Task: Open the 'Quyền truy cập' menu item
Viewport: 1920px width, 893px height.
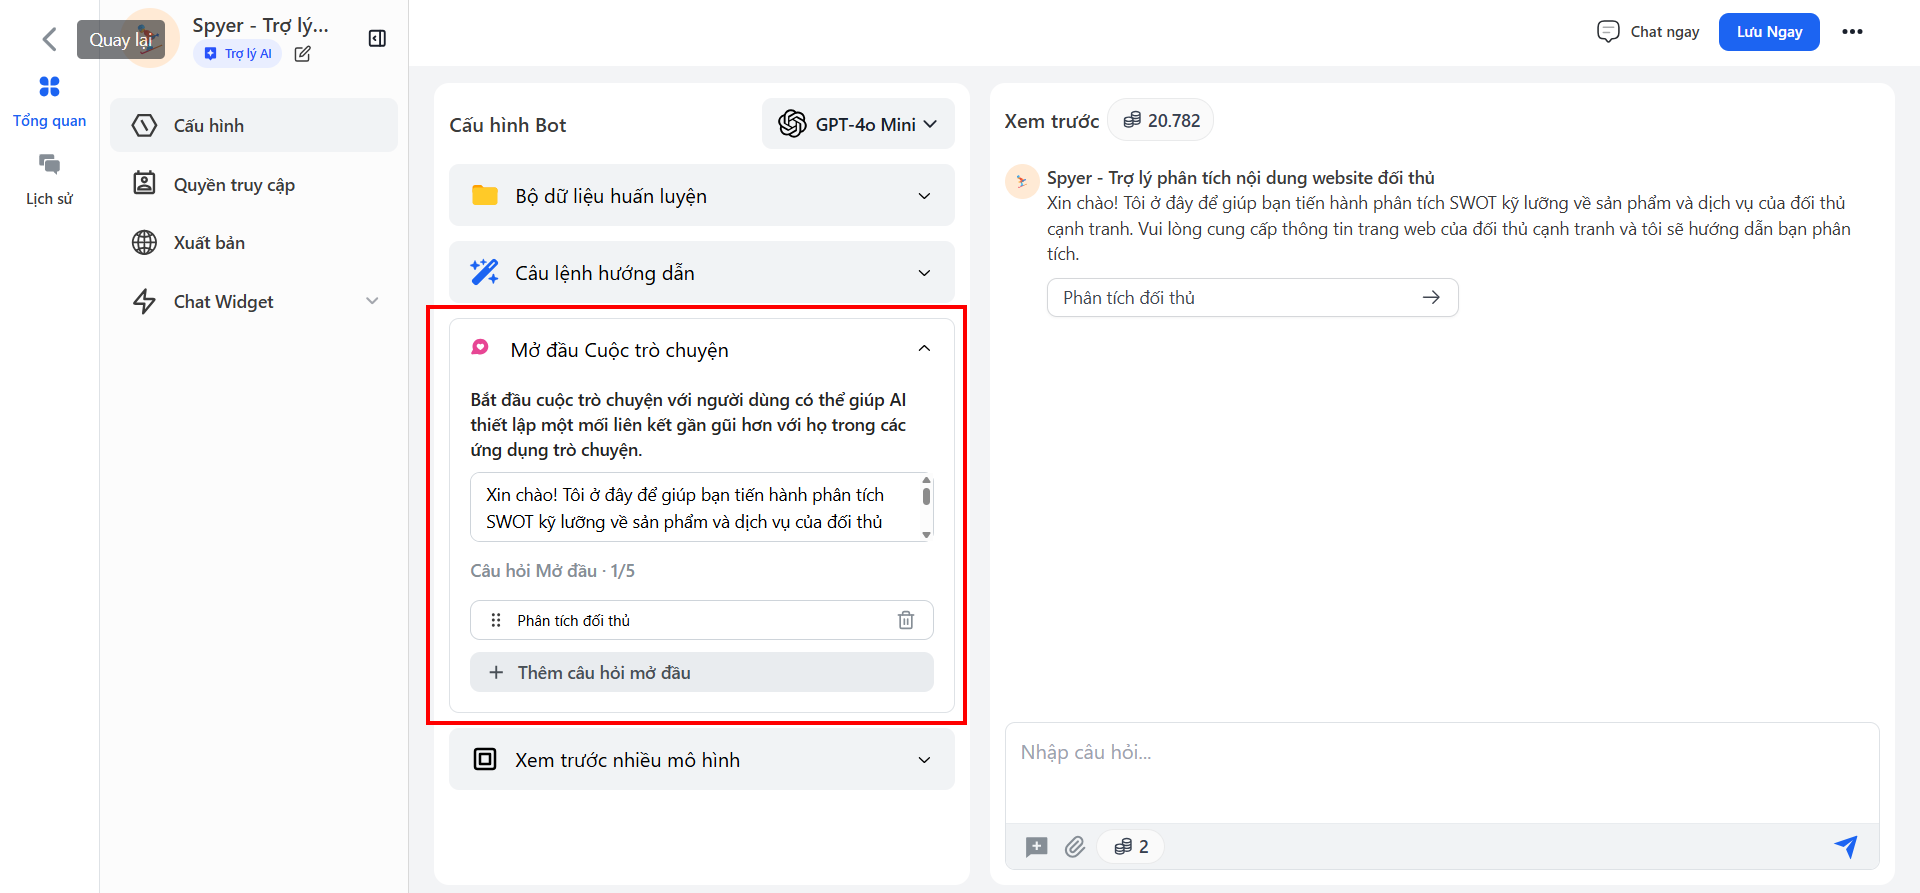Action: point(234,184)
